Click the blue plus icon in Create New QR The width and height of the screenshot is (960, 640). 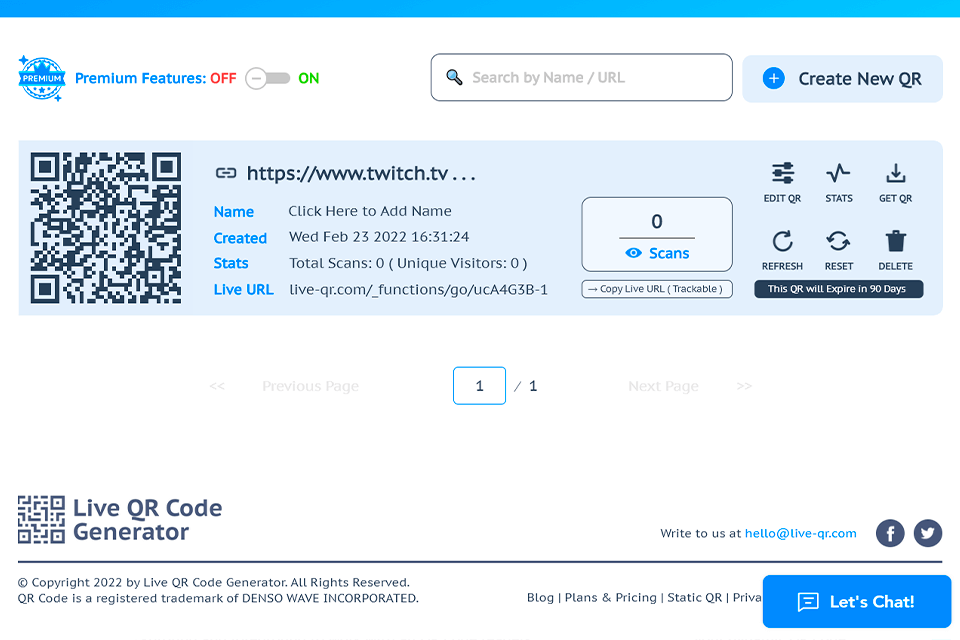[774, 78]
